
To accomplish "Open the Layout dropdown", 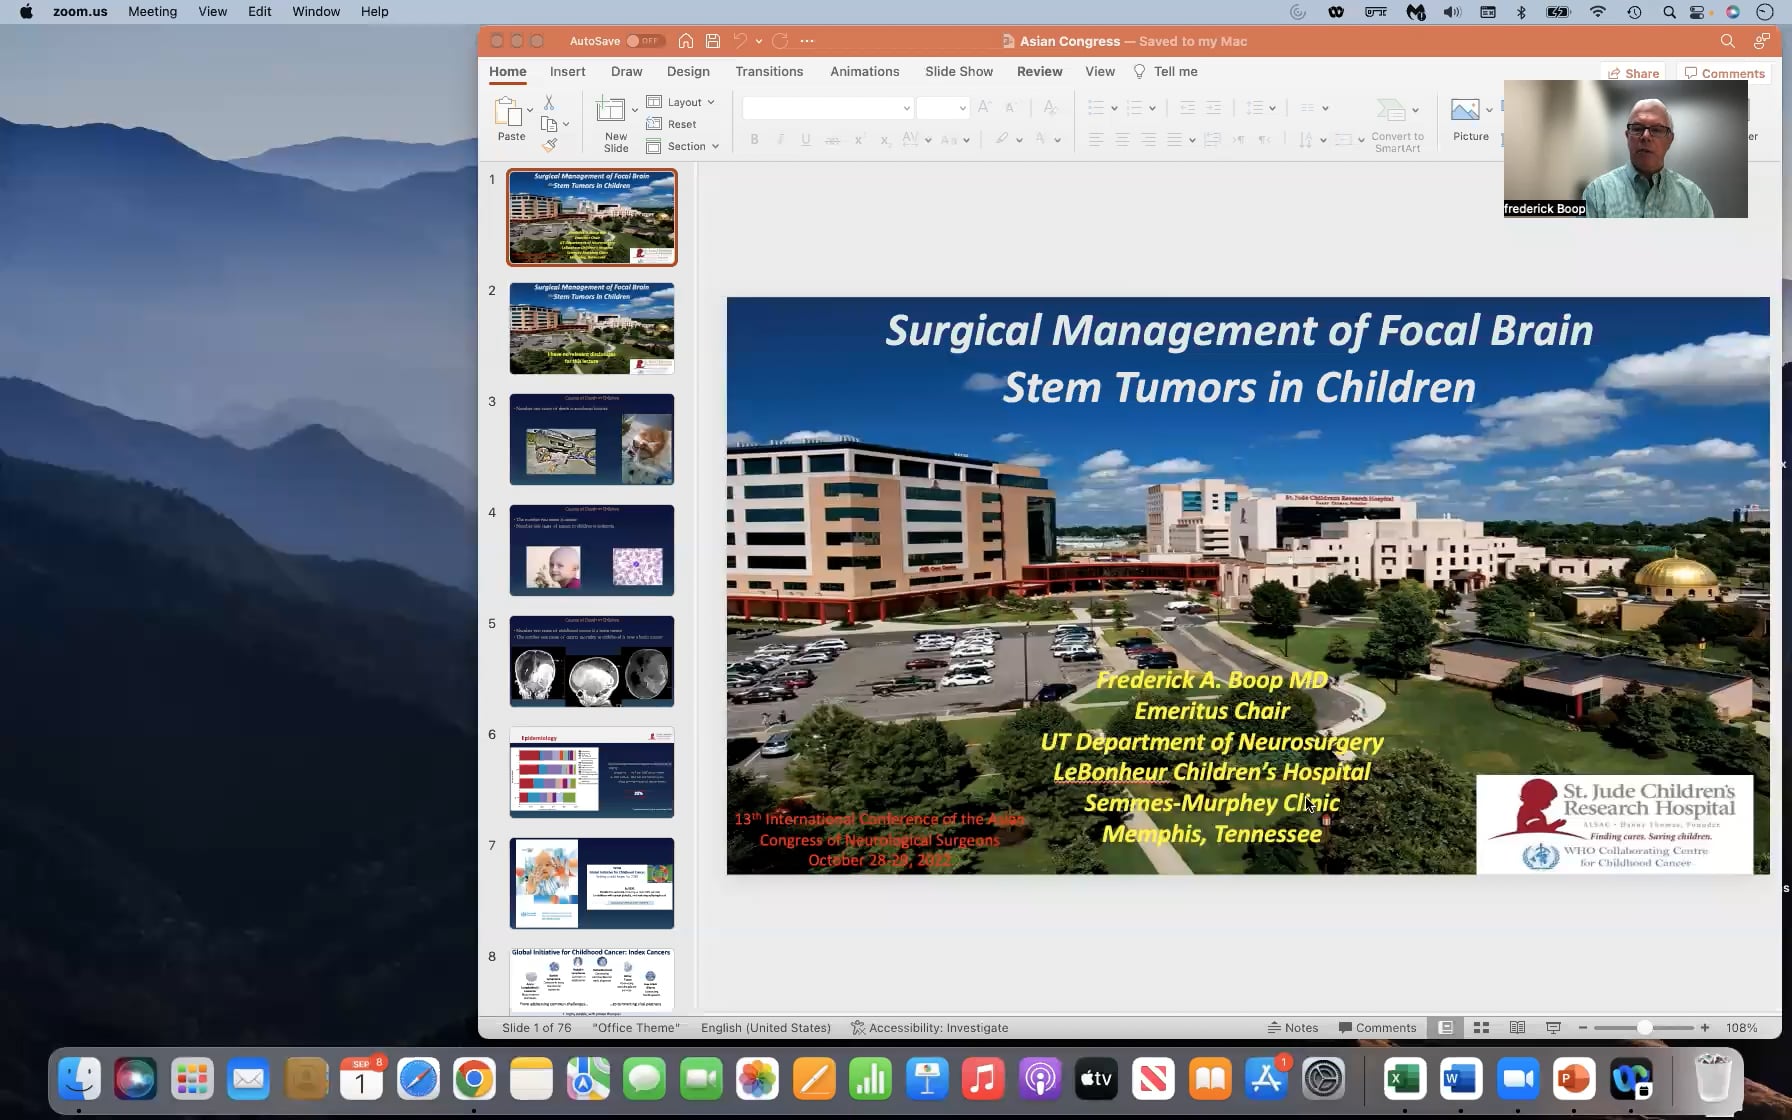I will pos(681,102).
